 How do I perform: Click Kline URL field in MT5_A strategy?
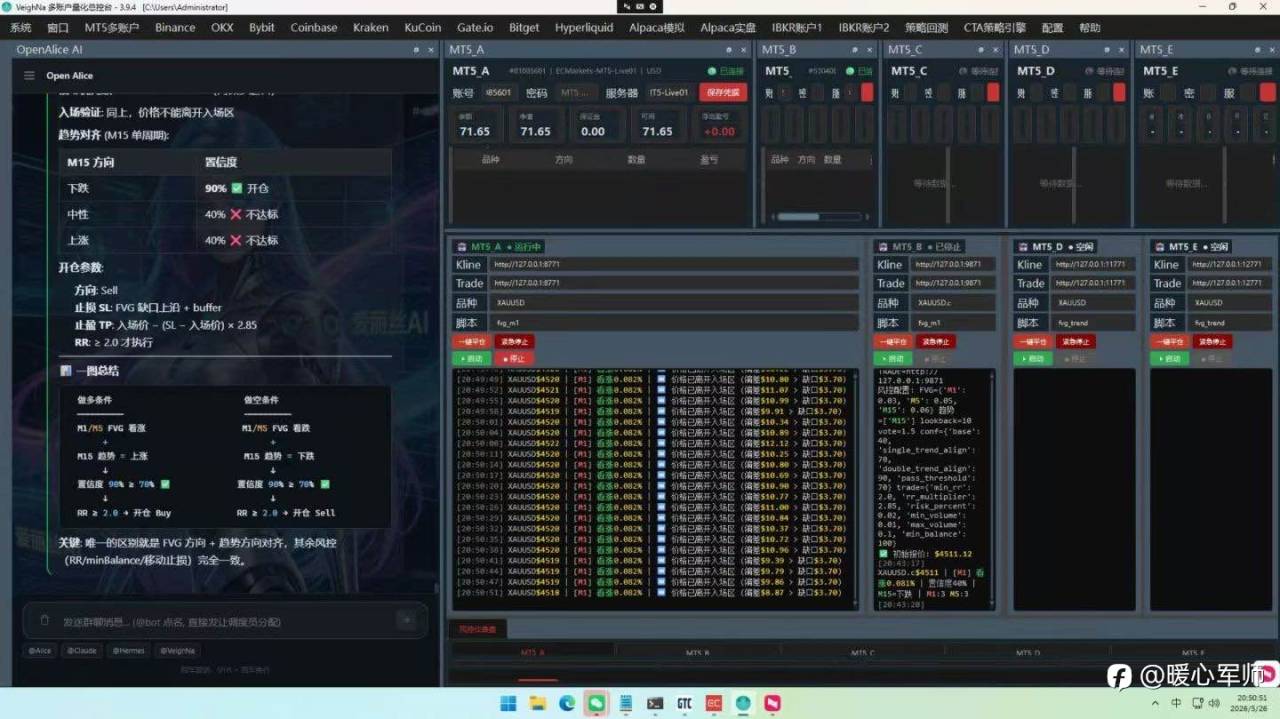673,265
